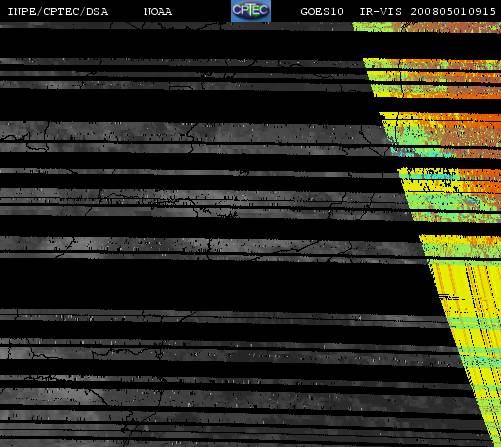Click the letters TEC in the CPTEC logo
The image size is (501, 447).
point(257,10)
